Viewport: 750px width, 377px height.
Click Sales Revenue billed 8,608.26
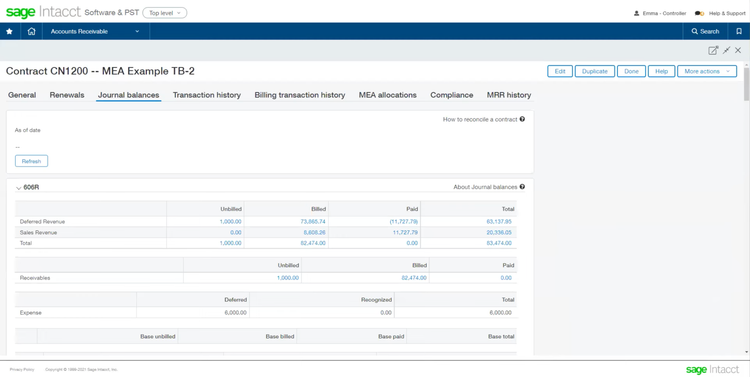315,233
